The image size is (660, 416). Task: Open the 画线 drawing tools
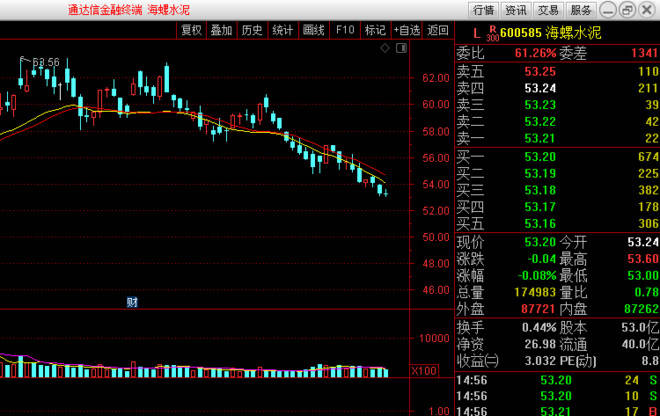point(313,30)
